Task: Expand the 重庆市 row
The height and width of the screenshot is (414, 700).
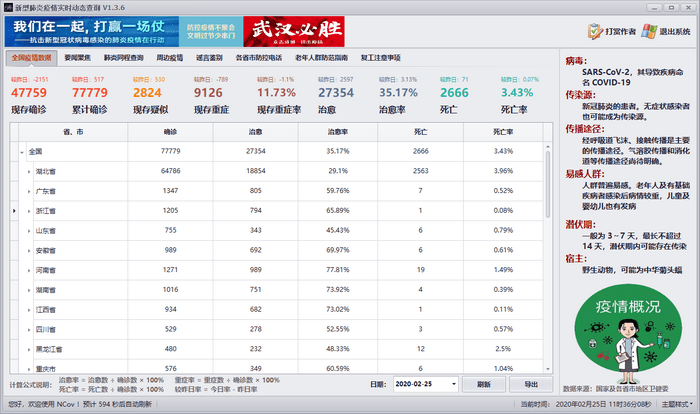Action: [x=29, y=369]
